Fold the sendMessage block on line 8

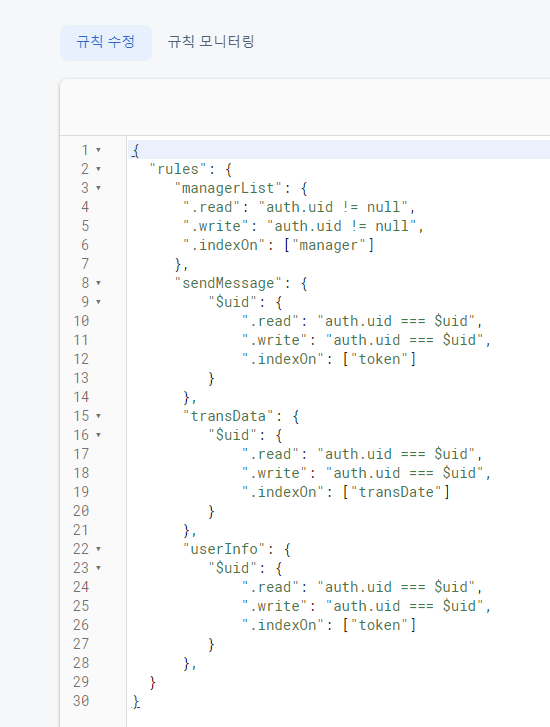coord(98,283)
